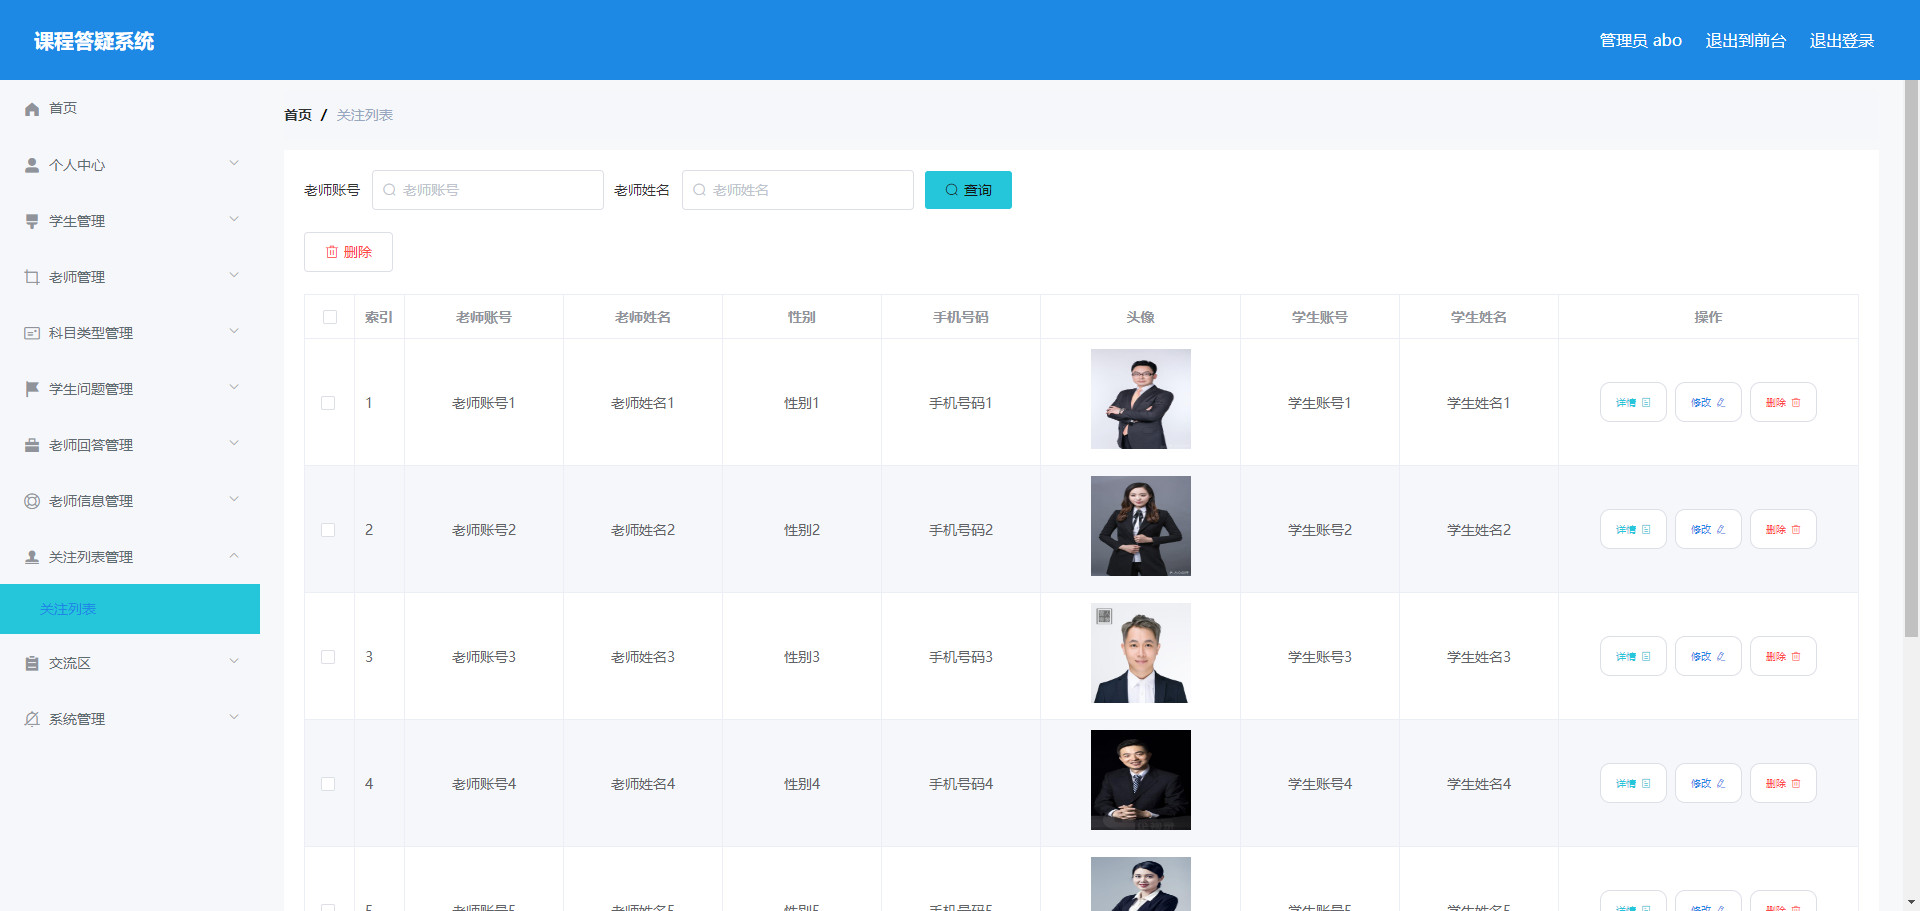This screenshot has width=1920, height=911.
Task: Click 管理员 abo in the header
Action: tap(1640, 41)
